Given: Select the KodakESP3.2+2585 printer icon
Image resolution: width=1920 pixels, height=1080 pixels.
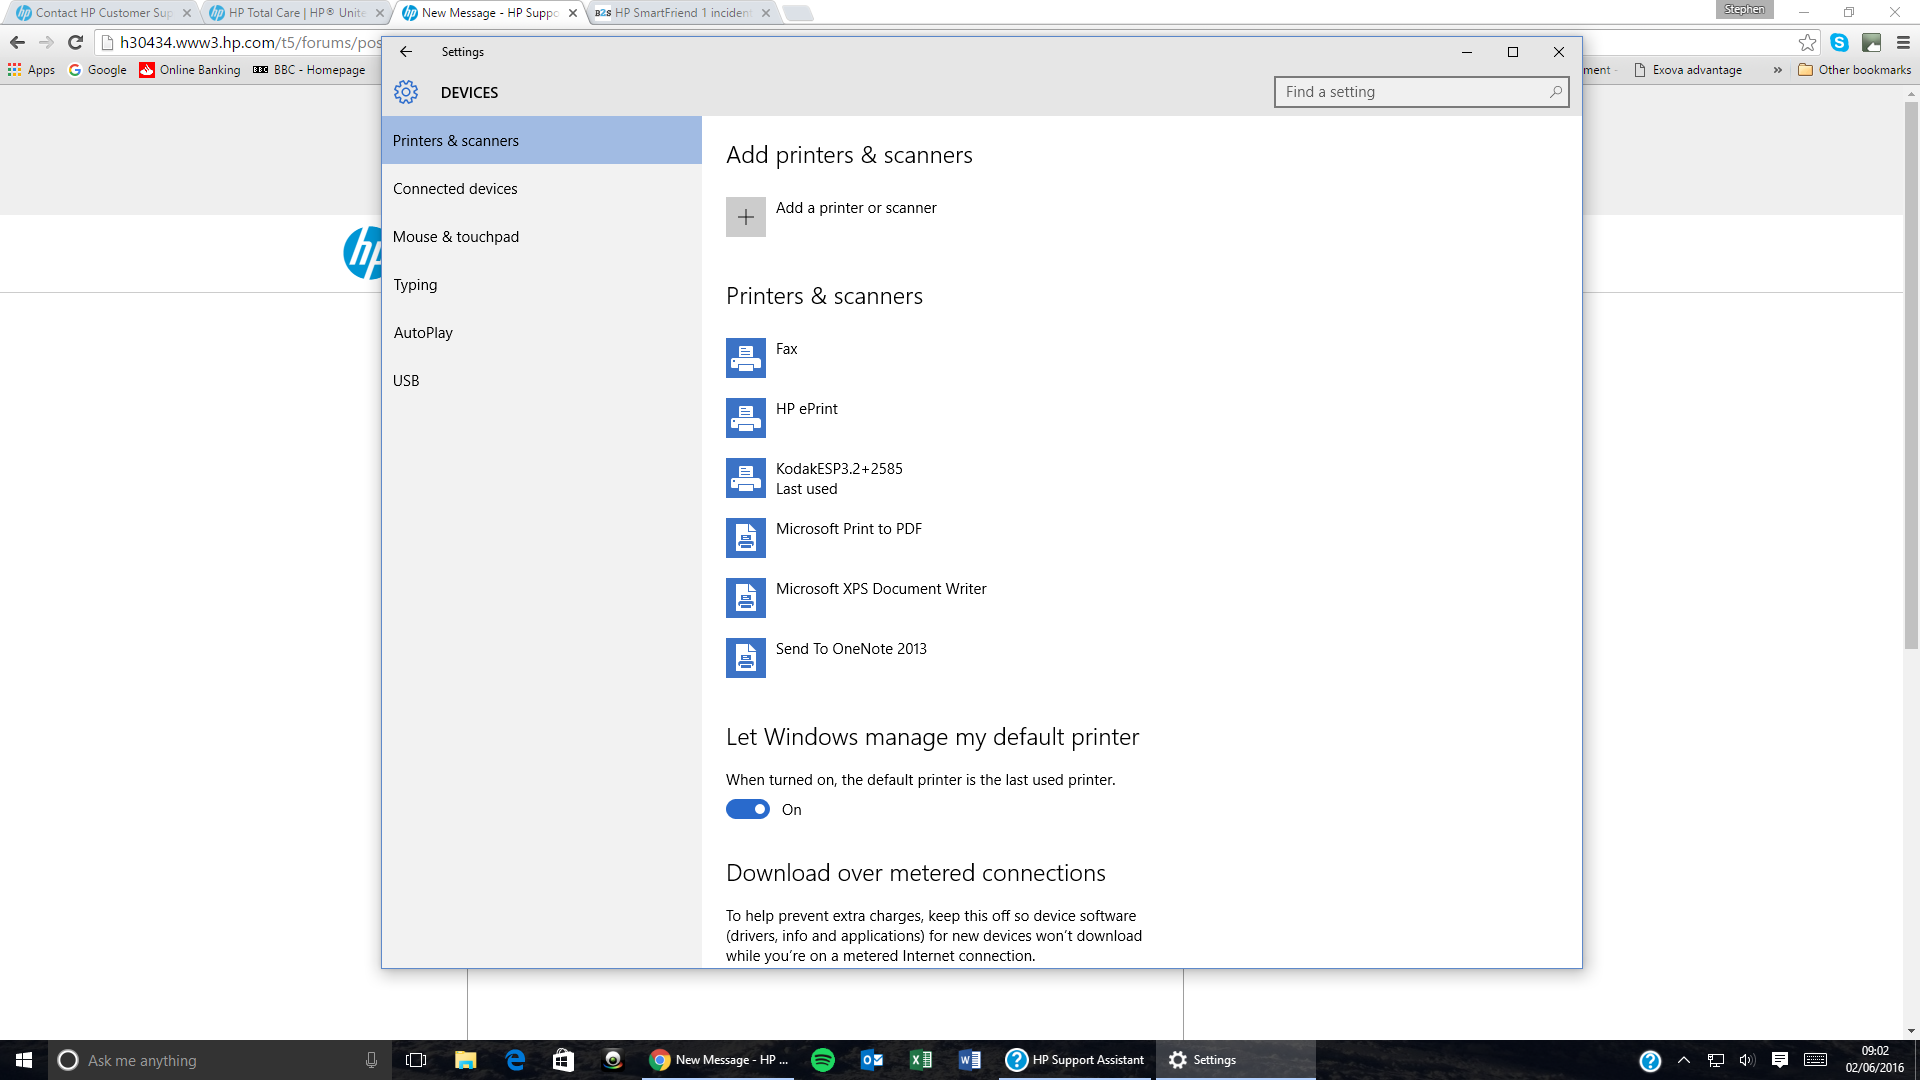Looking at the screenshot, I should (x=746, y=478).
